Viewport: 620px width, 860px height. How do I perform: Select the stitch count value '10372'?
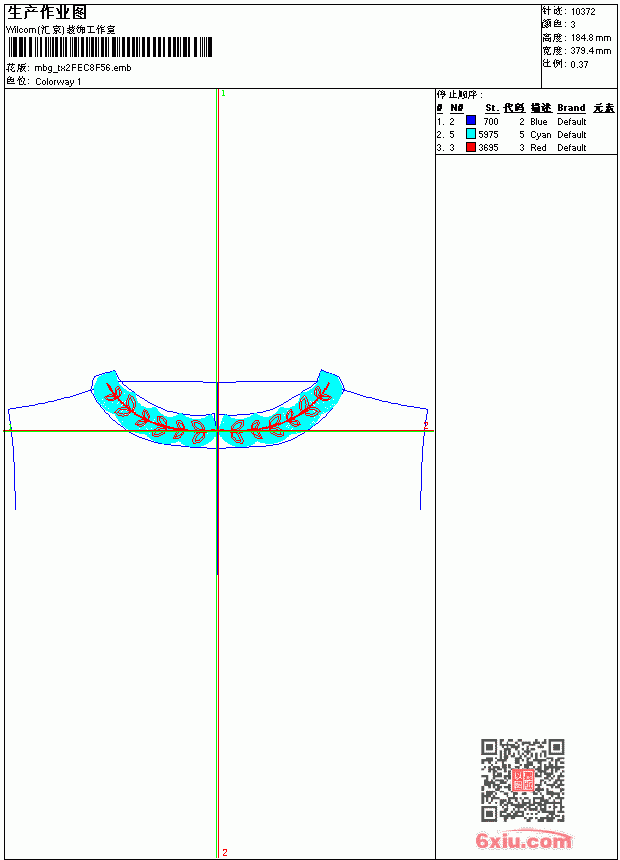[x=583, y=12]
